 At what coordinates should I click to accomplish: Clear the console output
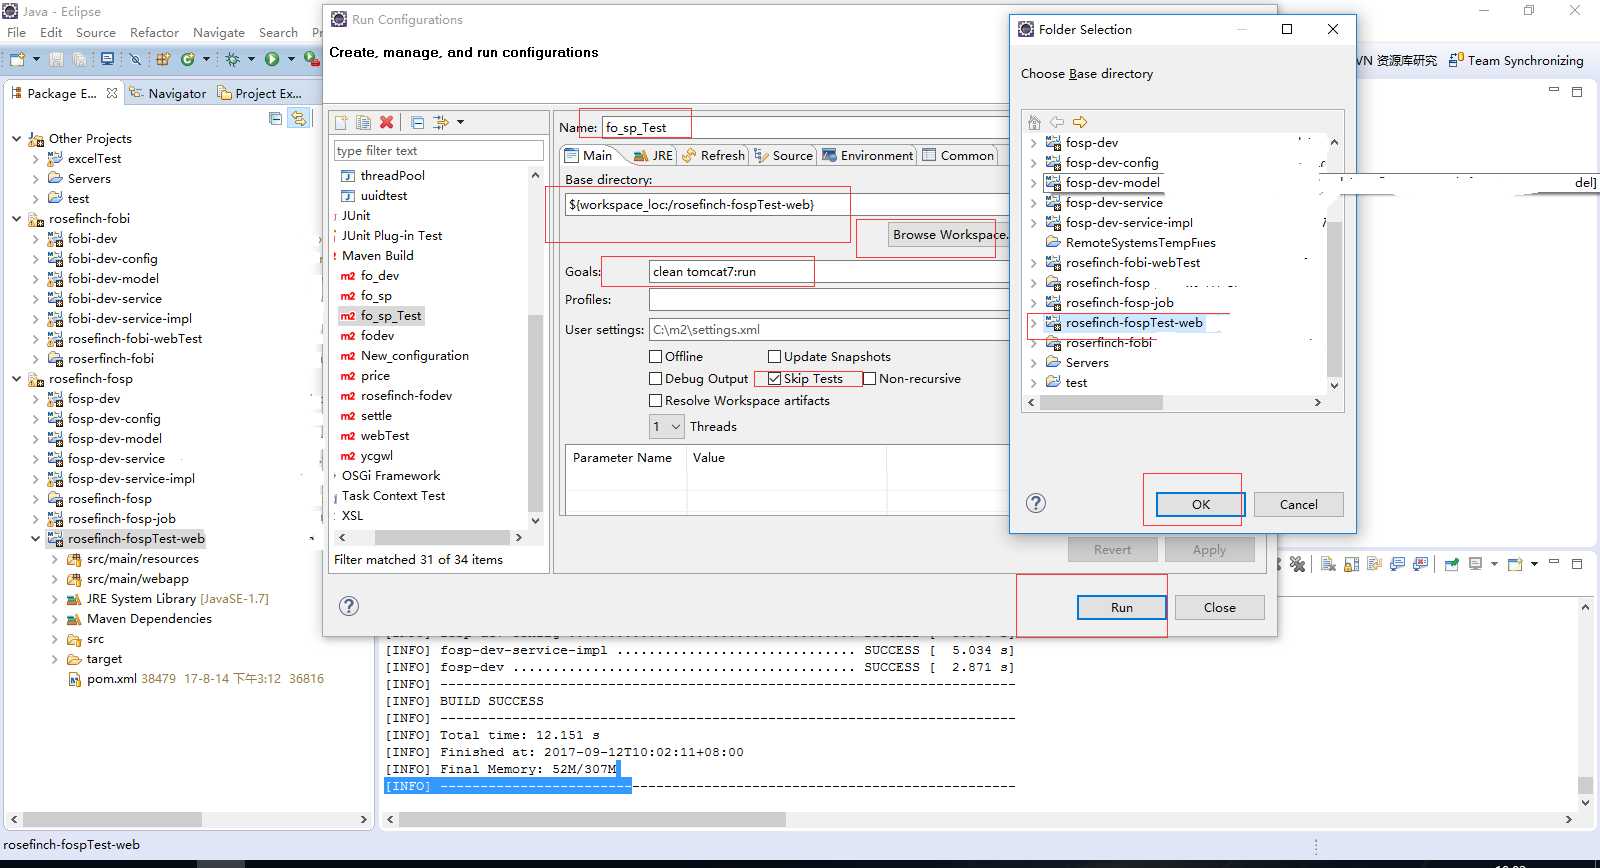pyautogui.click(x=1328, y=564)
